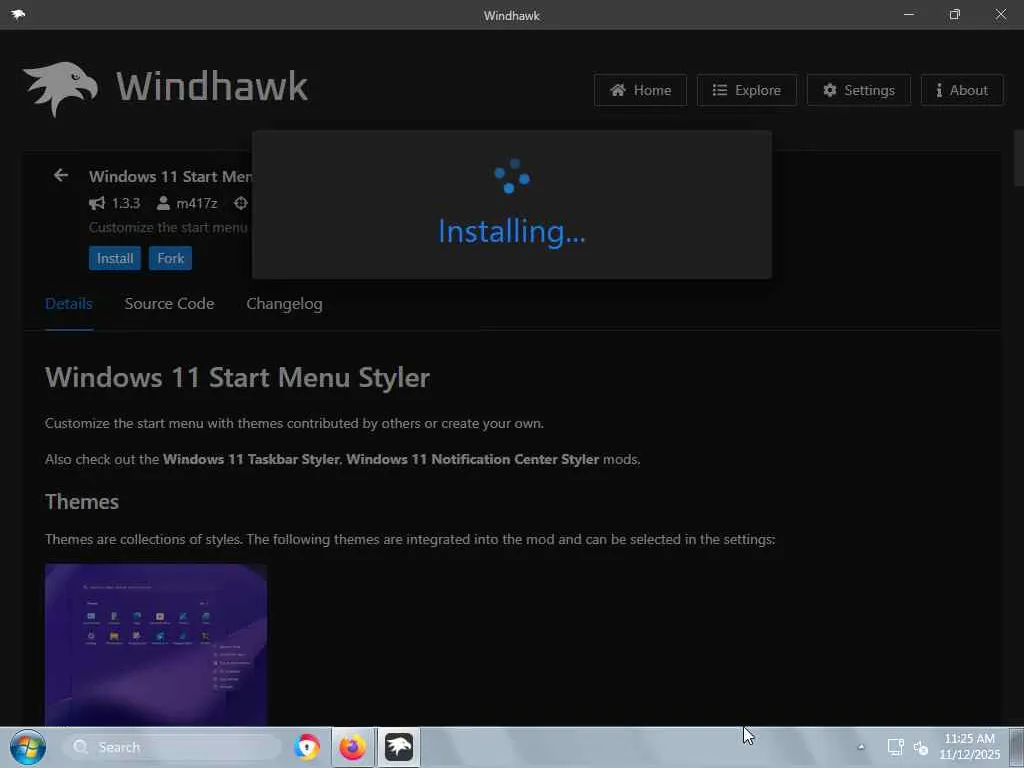Open the Chrome icon in the taskbar

(307, 747)
